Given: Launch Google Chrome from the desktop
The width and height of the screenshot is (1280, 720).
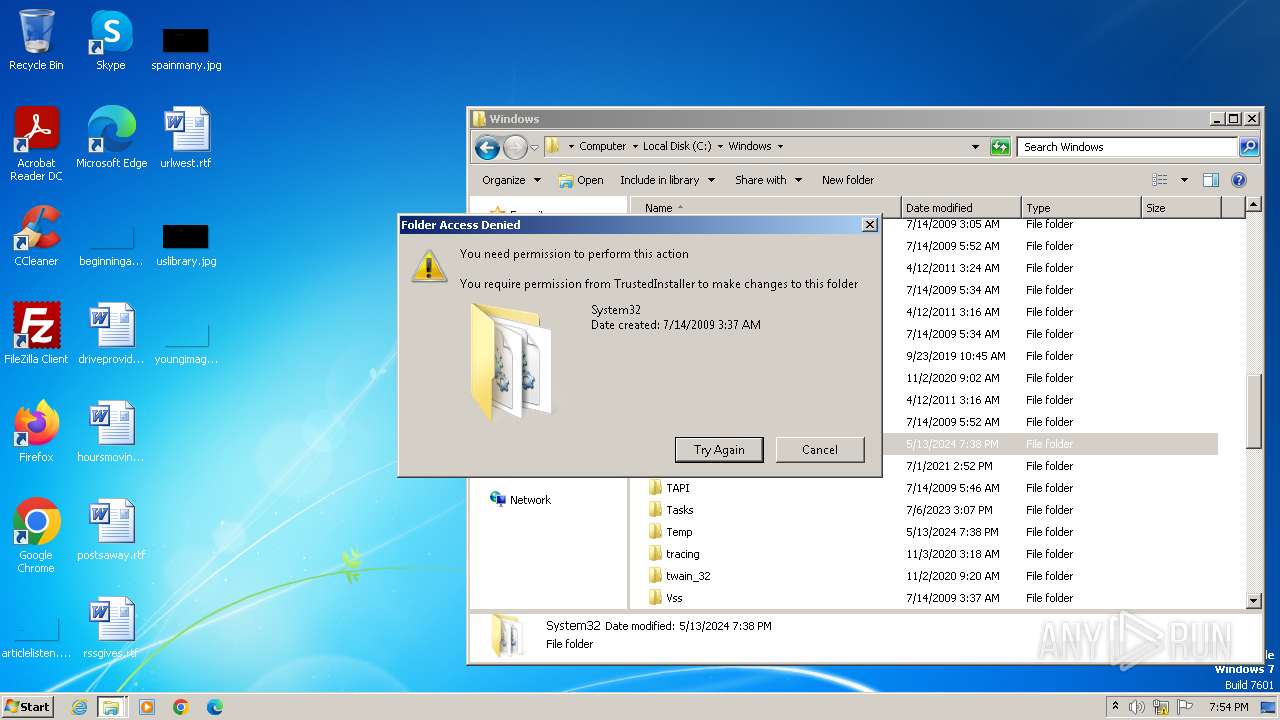Looking at the screenshot, I should tap(36, 535).
